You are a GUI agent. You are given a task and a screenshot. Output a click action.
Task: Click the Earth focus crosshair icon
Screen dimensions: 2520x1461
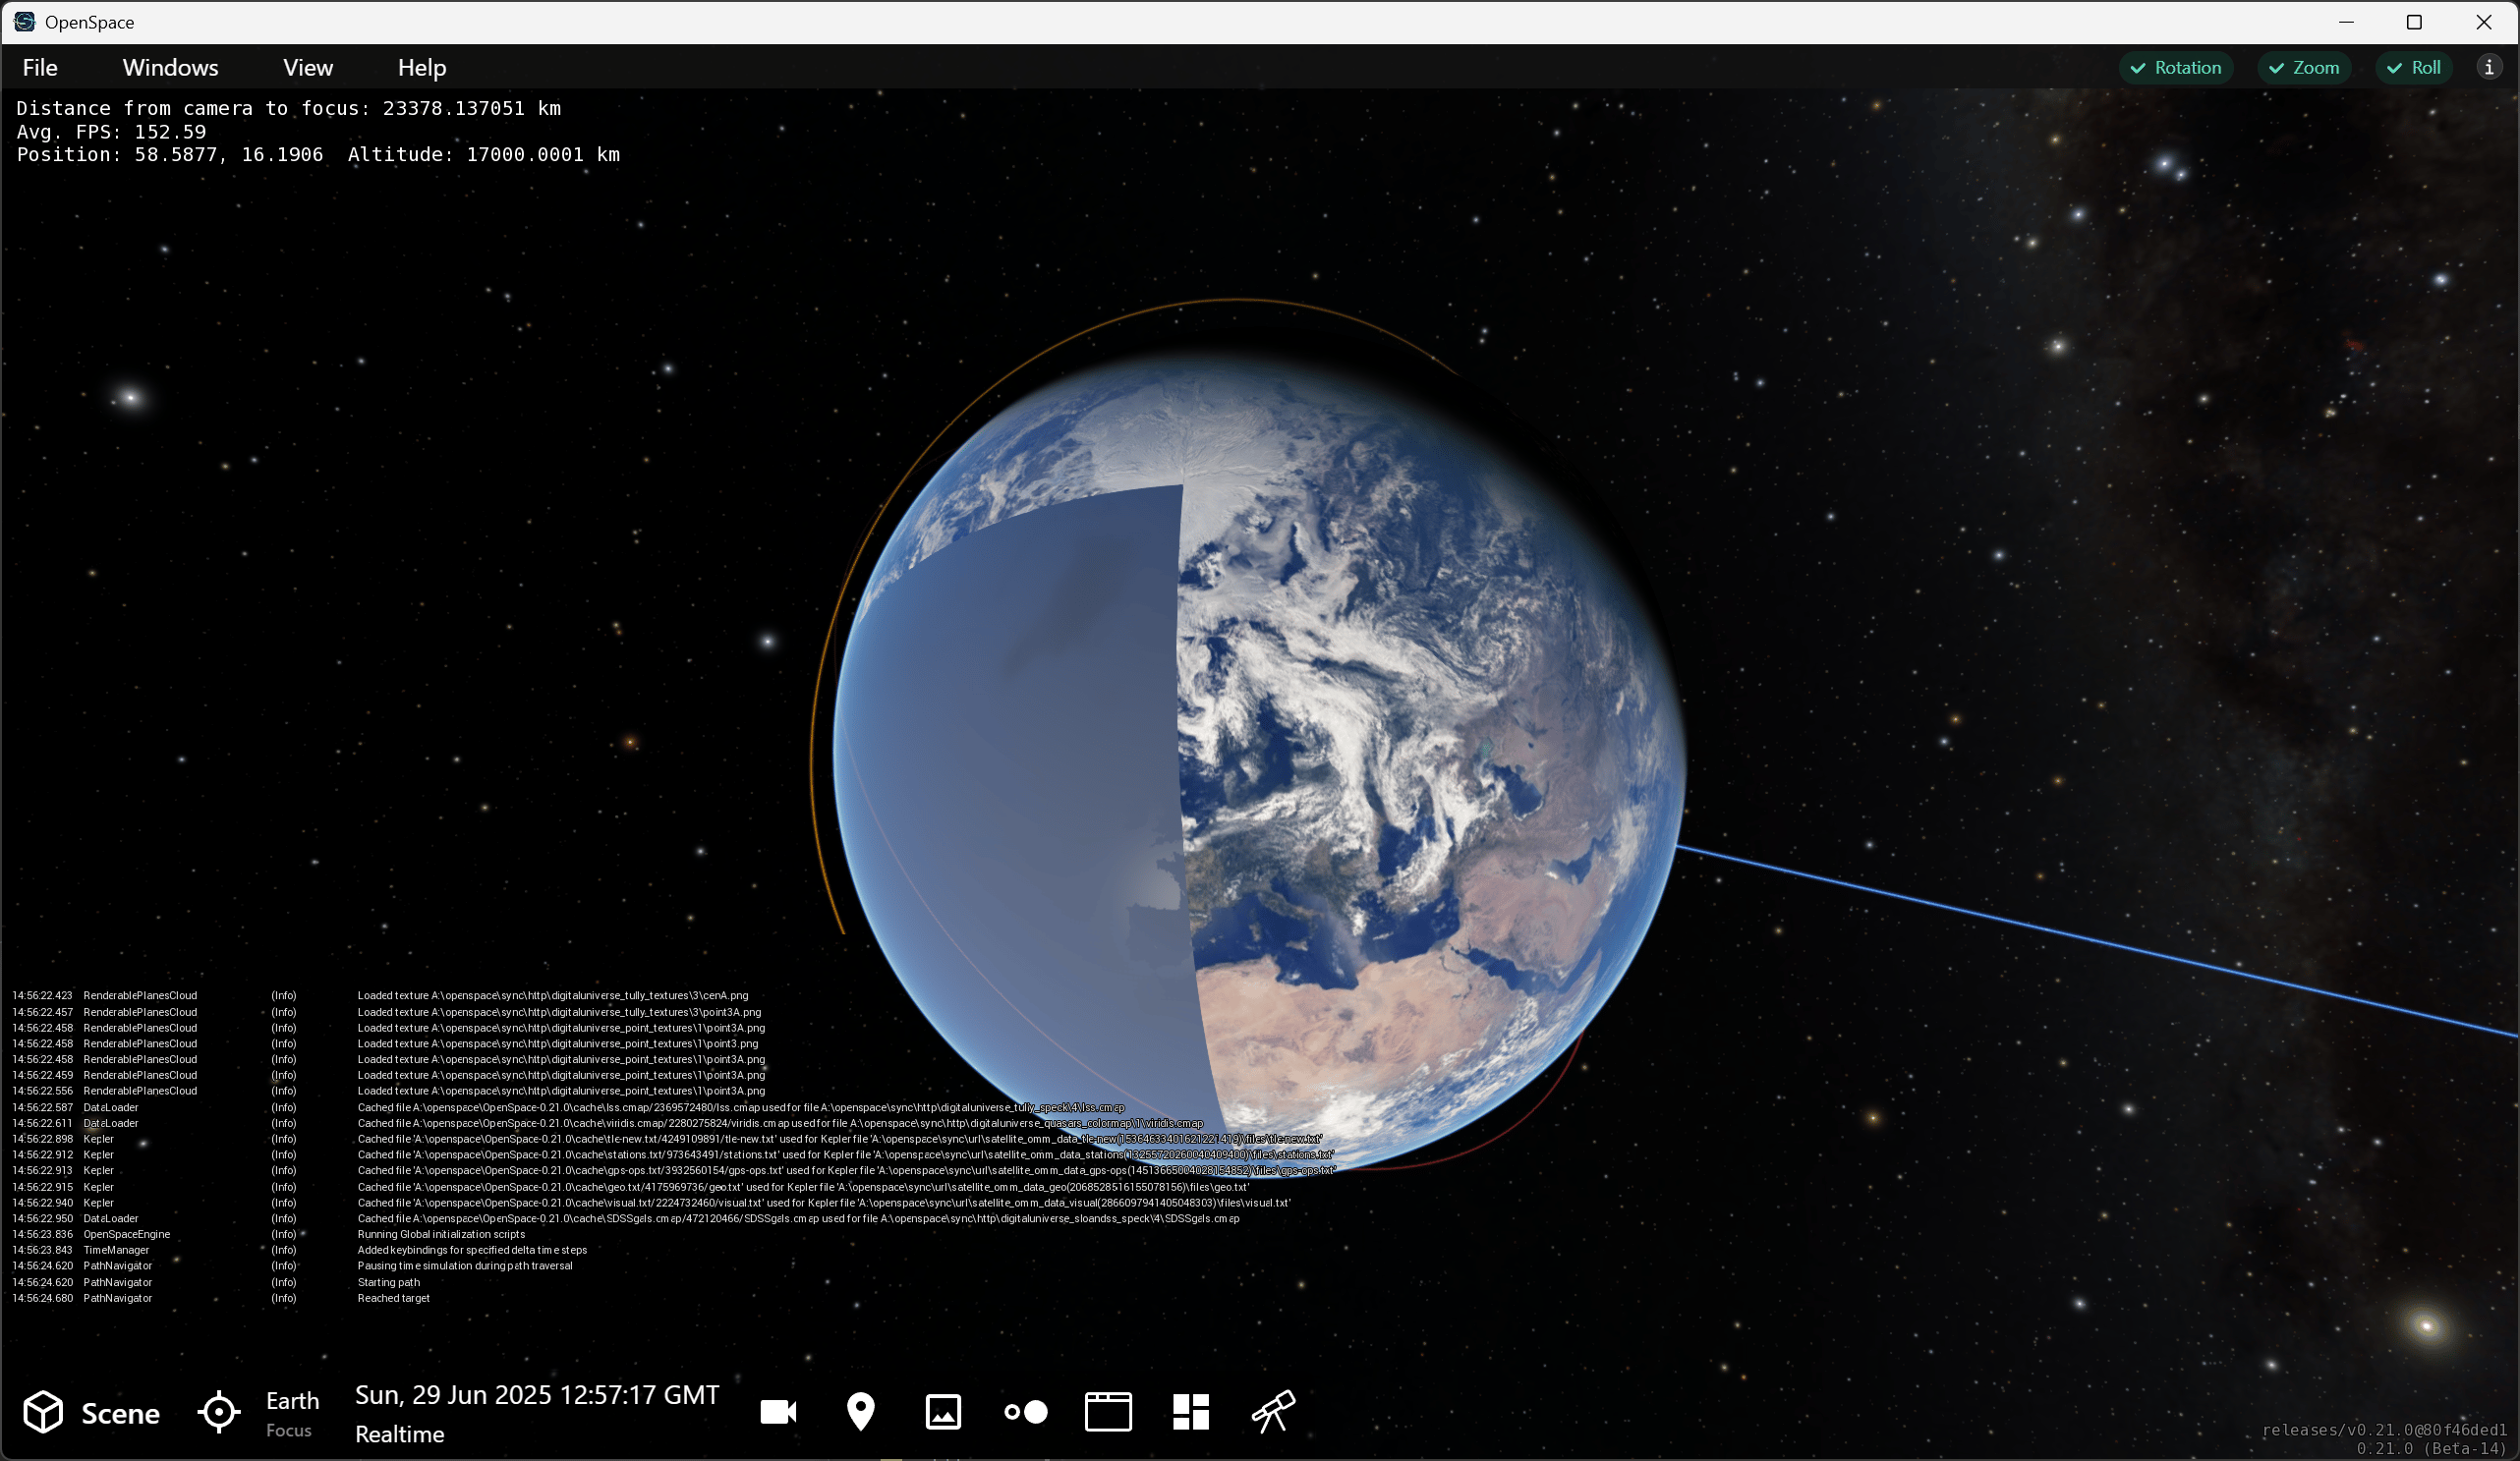(219, 1412)
